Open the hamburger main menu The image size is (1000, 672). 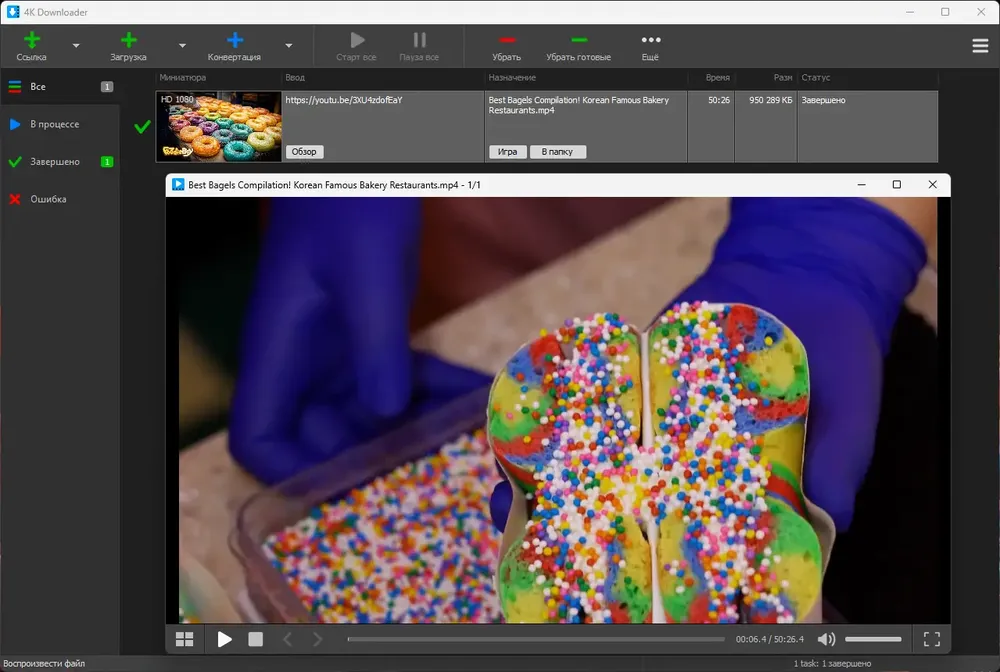(980, 46)
